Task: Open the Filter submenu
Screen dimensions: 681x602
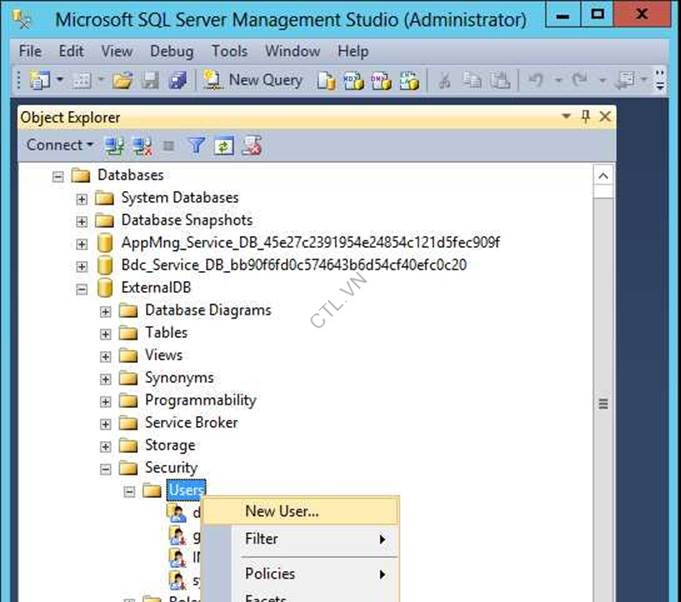Action: tap(315, 539)
